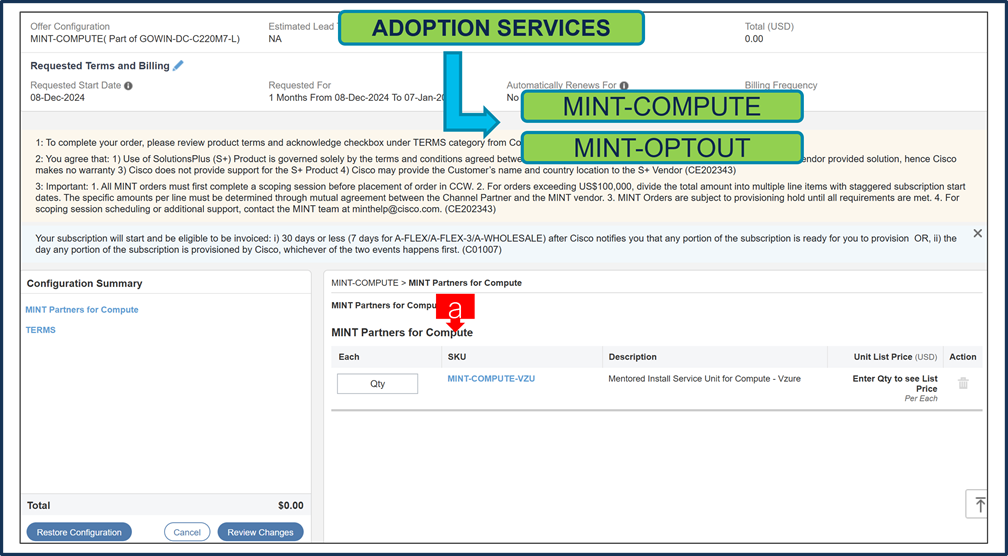
Task: Edit Requested Terms and Billing with pencil icon
Action: pos(178,66)
